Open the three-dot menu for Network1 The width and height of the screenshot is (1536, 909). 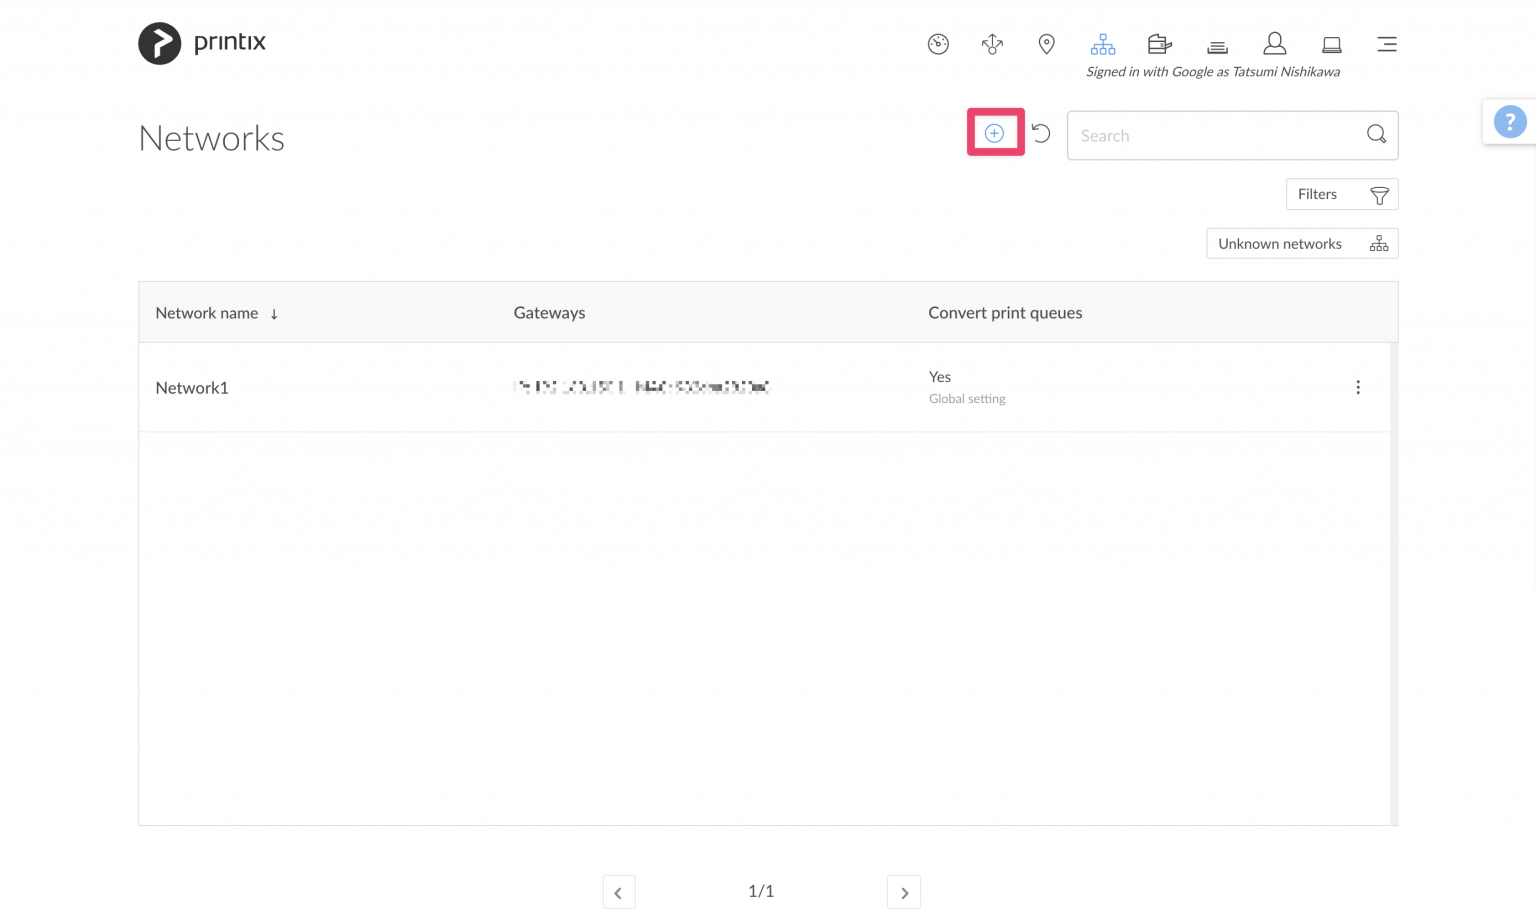[1358, 387]
